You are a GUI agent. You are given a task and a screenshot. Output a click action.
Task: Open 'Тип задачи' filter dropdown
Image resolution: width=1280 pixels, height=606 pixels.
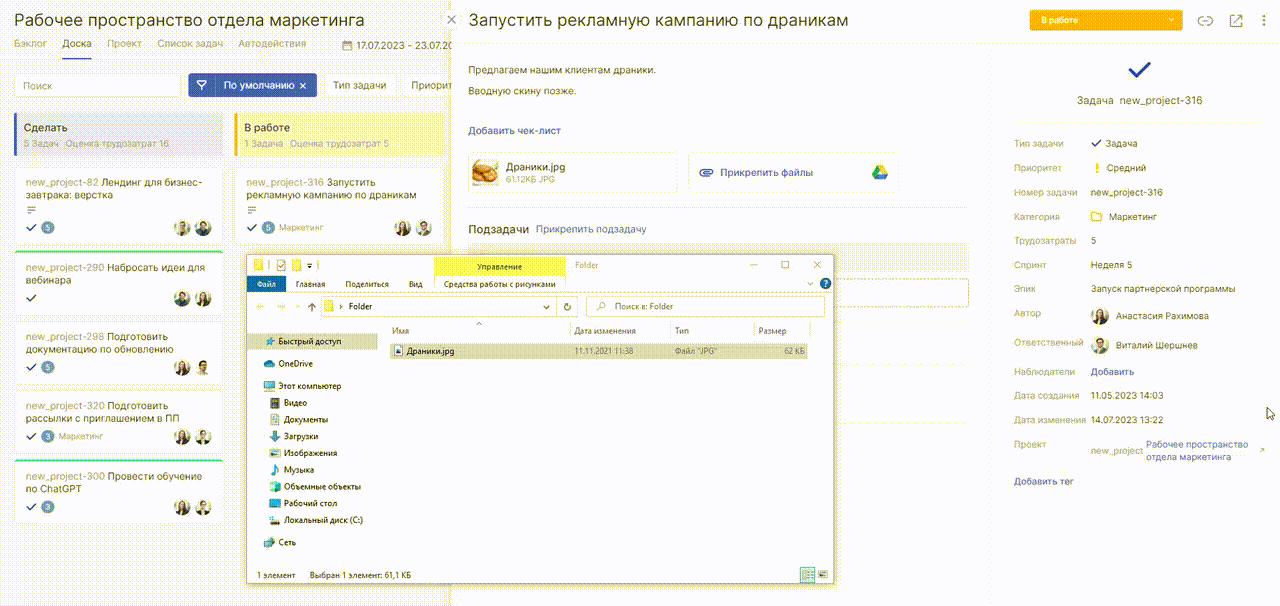point(360,86)
